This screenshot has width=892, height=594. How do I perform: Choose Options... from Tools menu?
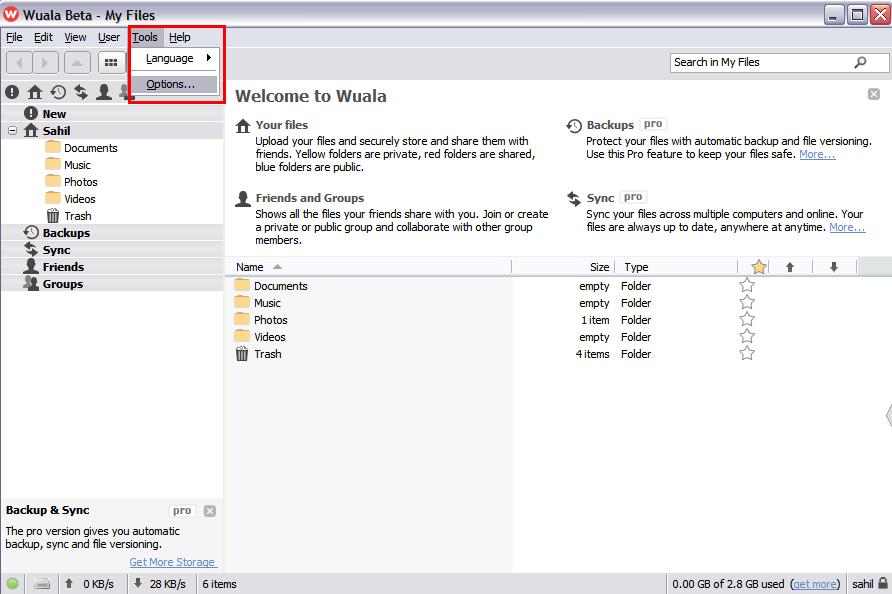coord(174,84)
